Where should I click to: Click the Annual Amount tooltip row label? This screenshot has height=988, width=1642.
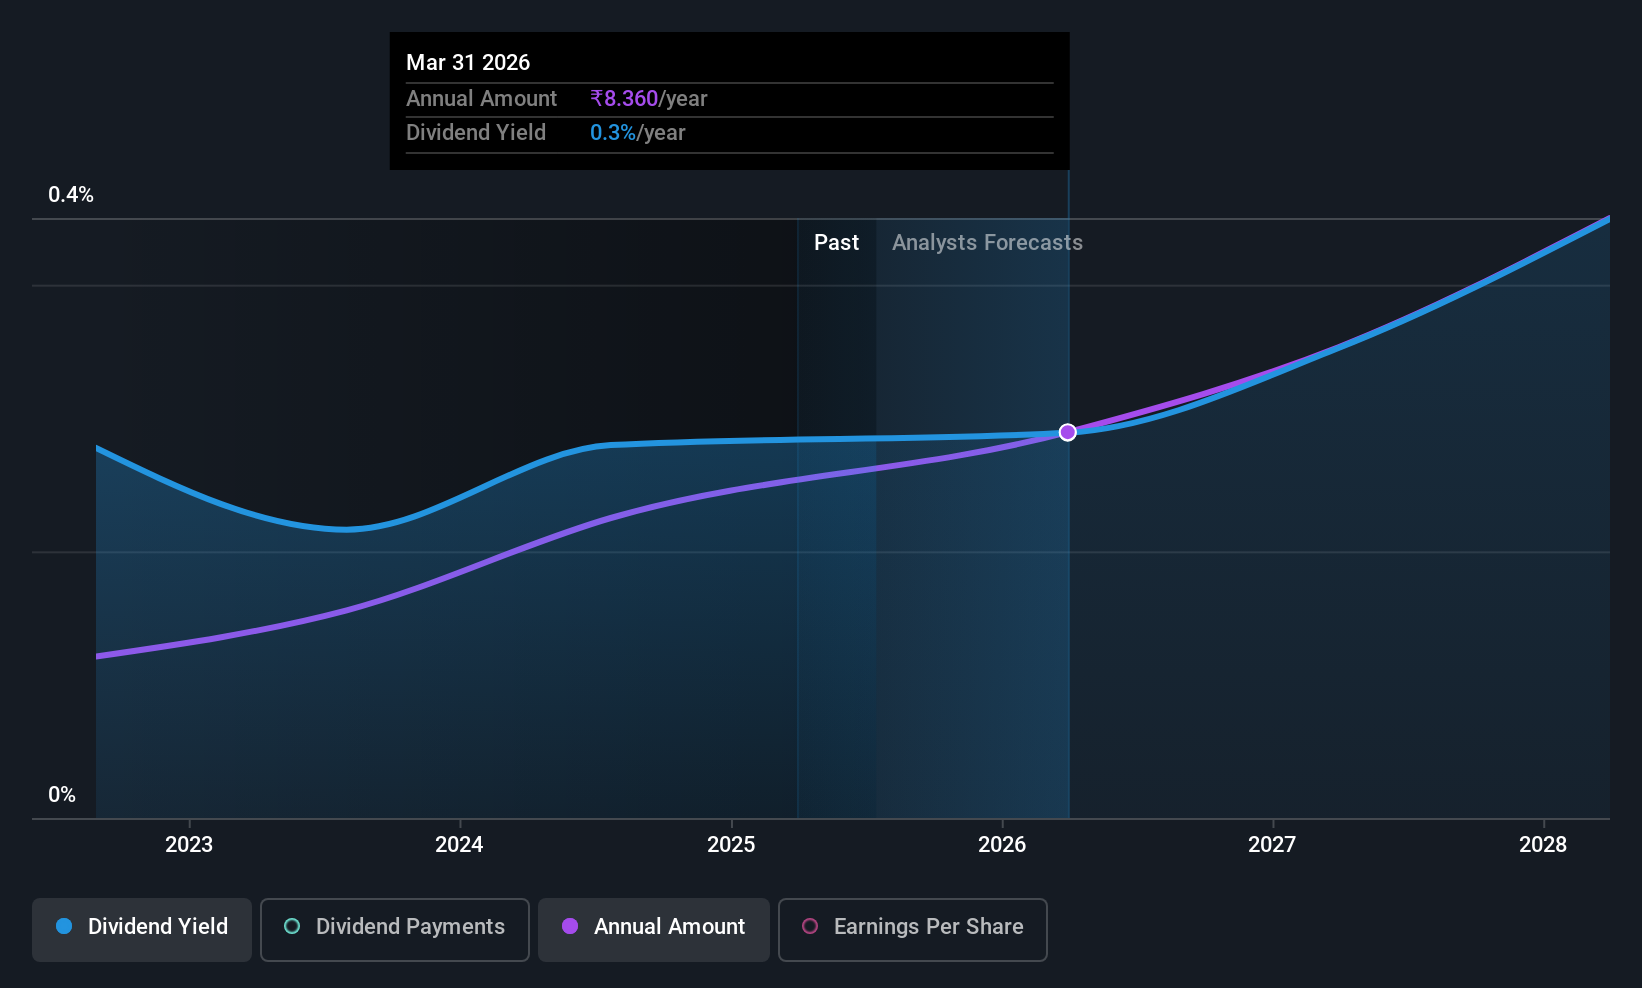point(481,99)
